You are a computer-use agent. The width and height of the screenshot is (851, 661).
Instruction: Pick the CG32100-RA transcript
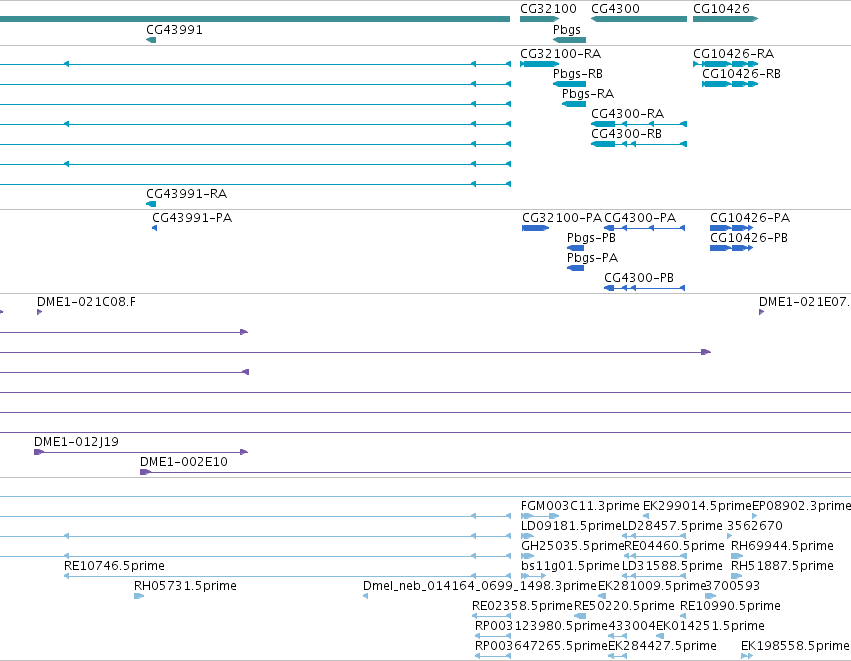pos(539,64)
